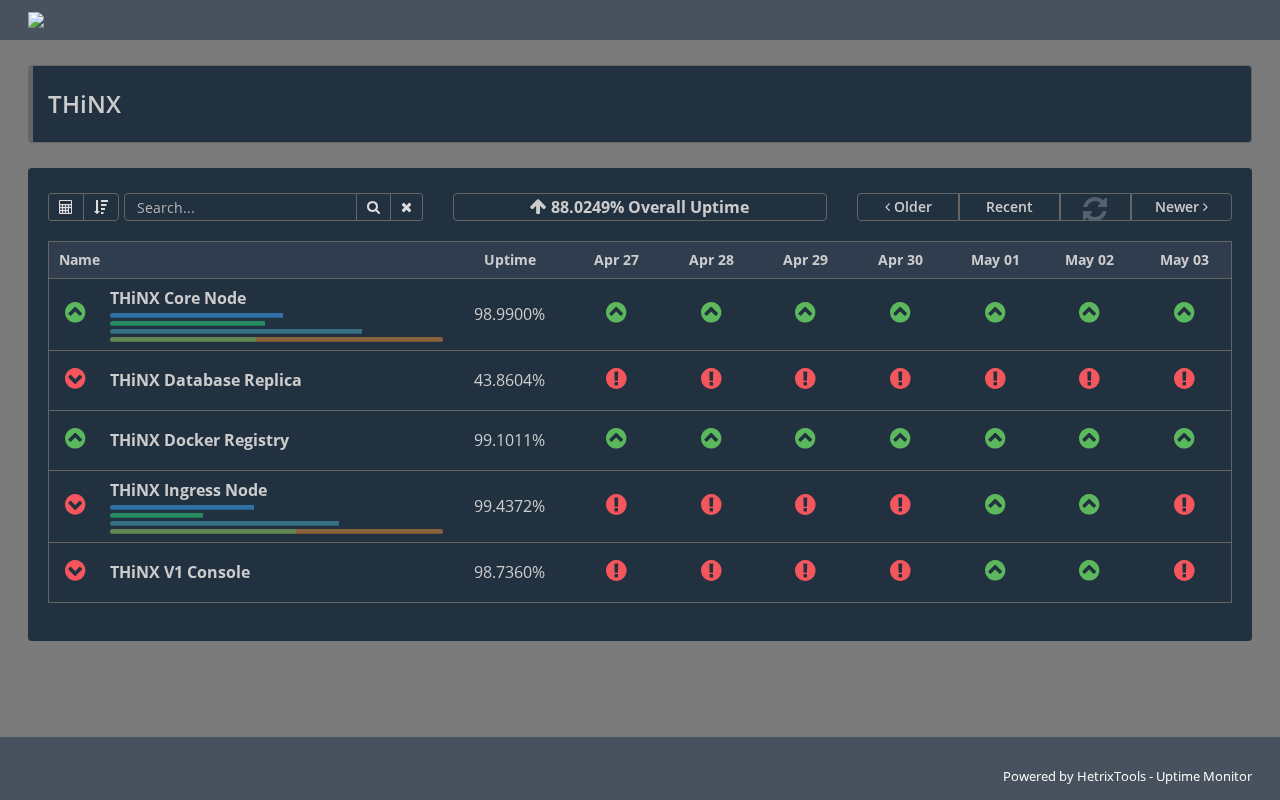Screen dimensions: 1280x800
Task: Go to Newer uptime dates
Action: 1181,207
